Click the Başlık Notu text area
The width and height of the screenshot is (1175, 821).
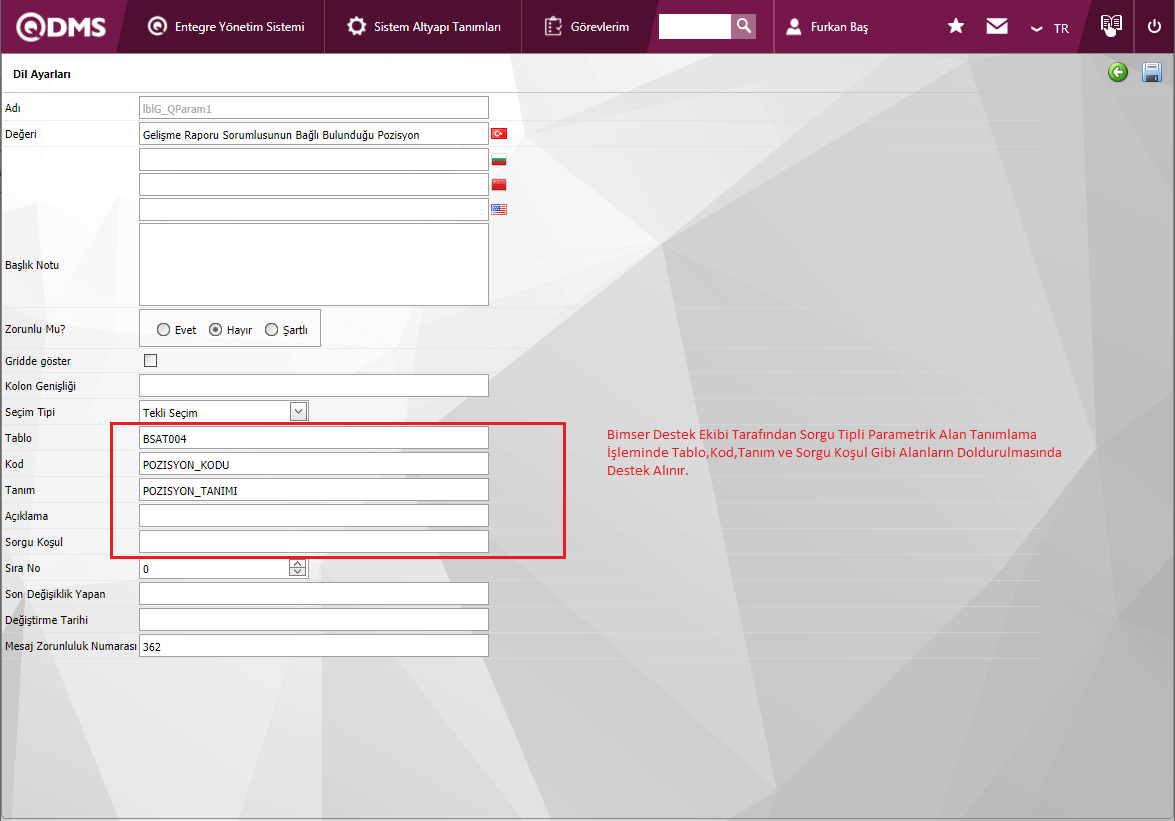(314, 264)
